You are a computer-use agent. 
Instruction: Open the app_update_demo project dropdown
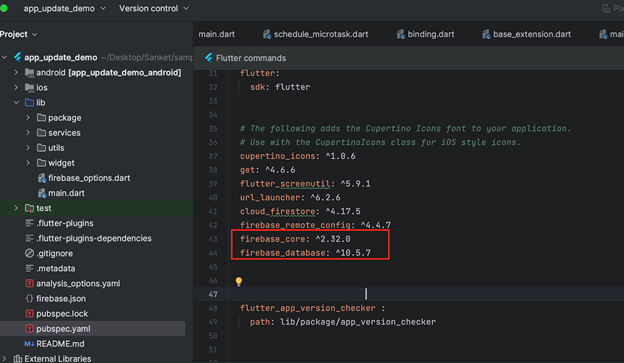[64, 8]
